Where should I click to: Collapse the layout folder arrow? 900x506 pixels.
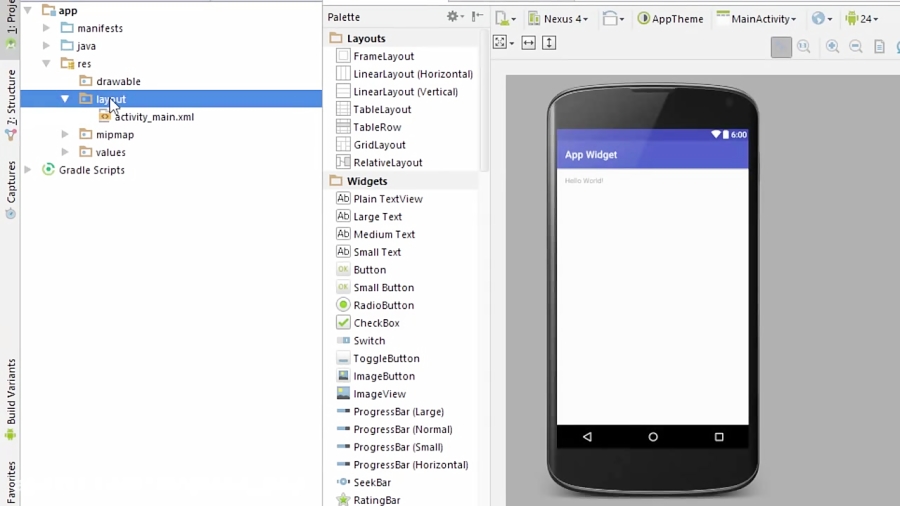[65, 99]
